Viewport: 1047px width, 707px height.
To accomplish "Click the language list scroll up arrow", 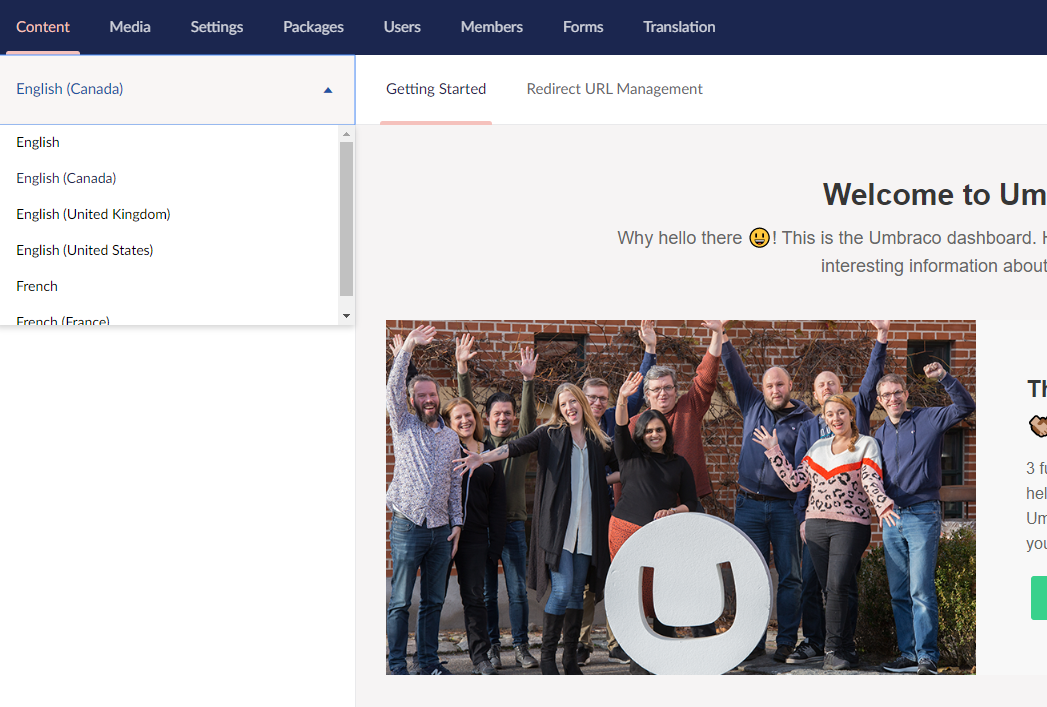I will pyautogui.click(x=346, y=134).
